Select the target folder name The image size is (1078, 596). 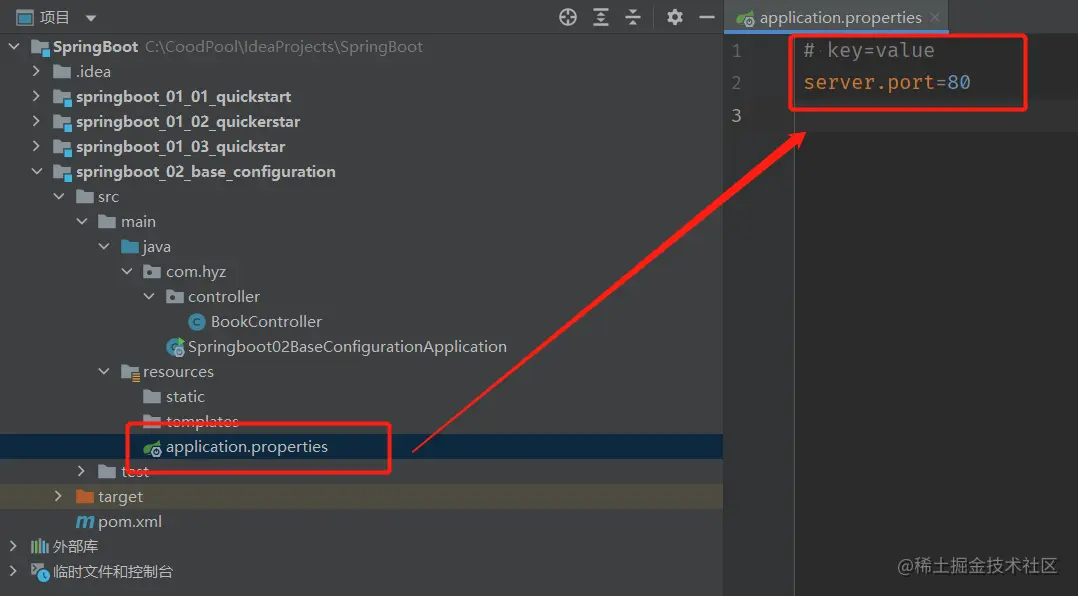click(x=120, y=496)
